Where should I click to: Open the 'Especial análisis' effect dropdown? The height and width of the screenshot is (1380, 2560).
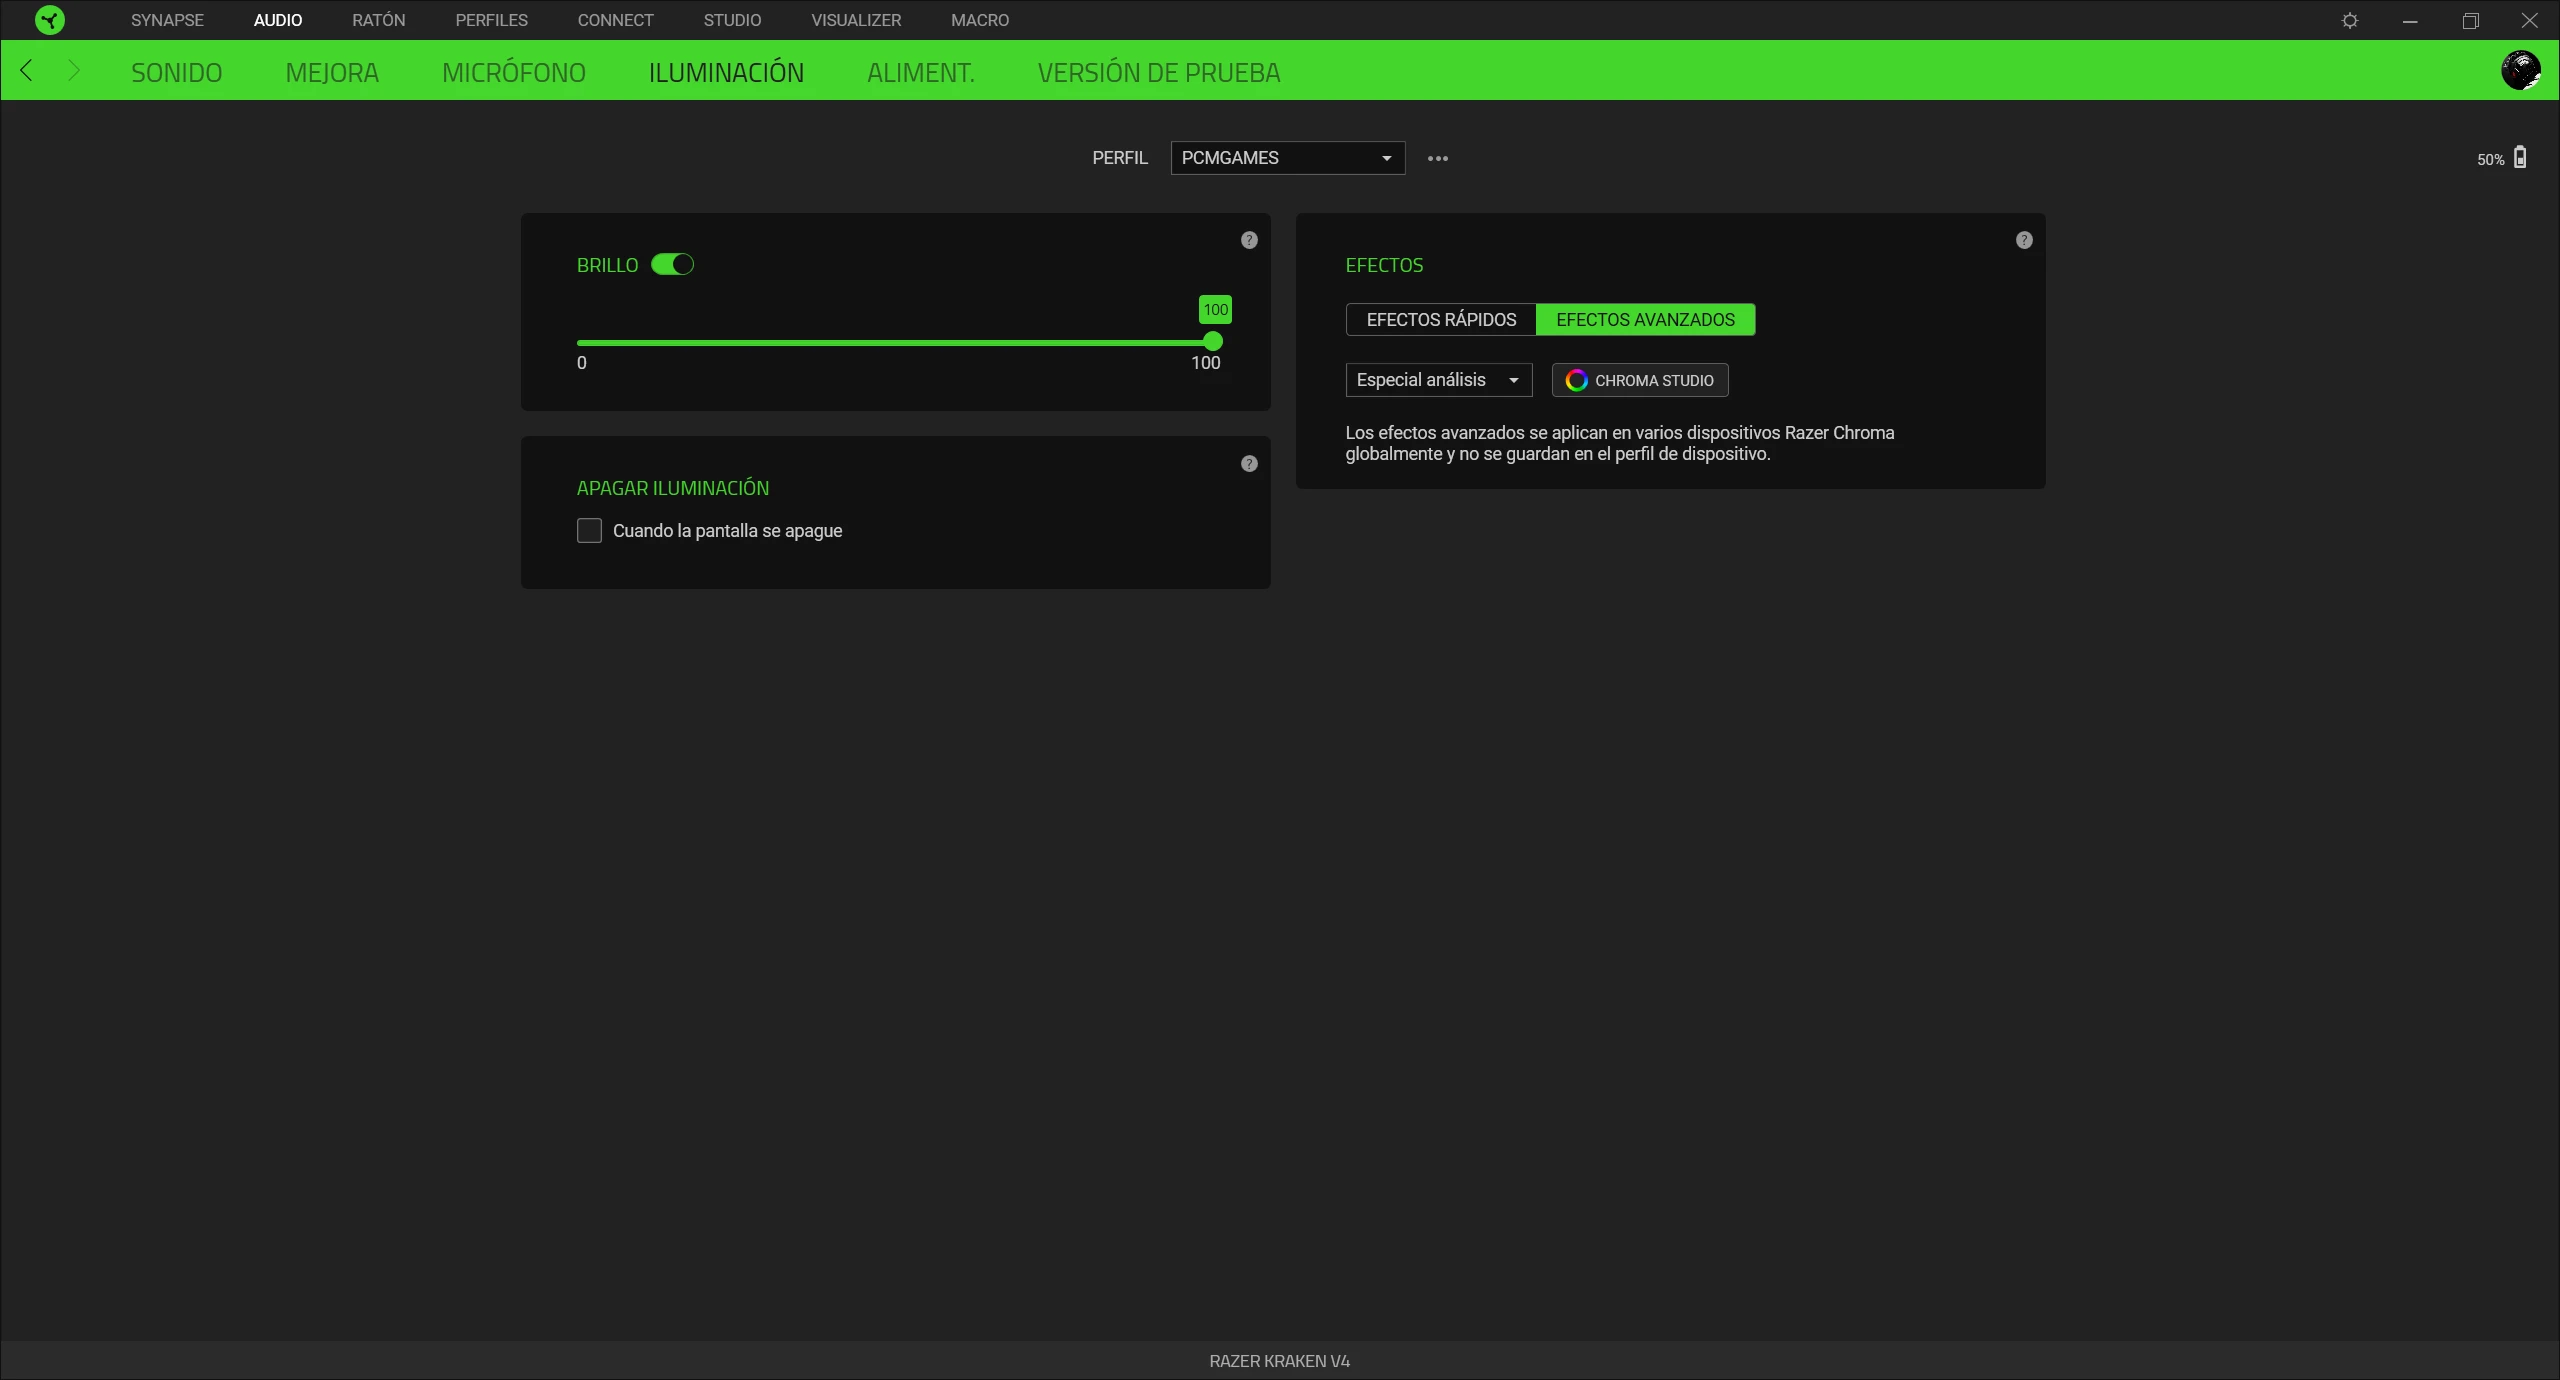tap(1439, 380)
